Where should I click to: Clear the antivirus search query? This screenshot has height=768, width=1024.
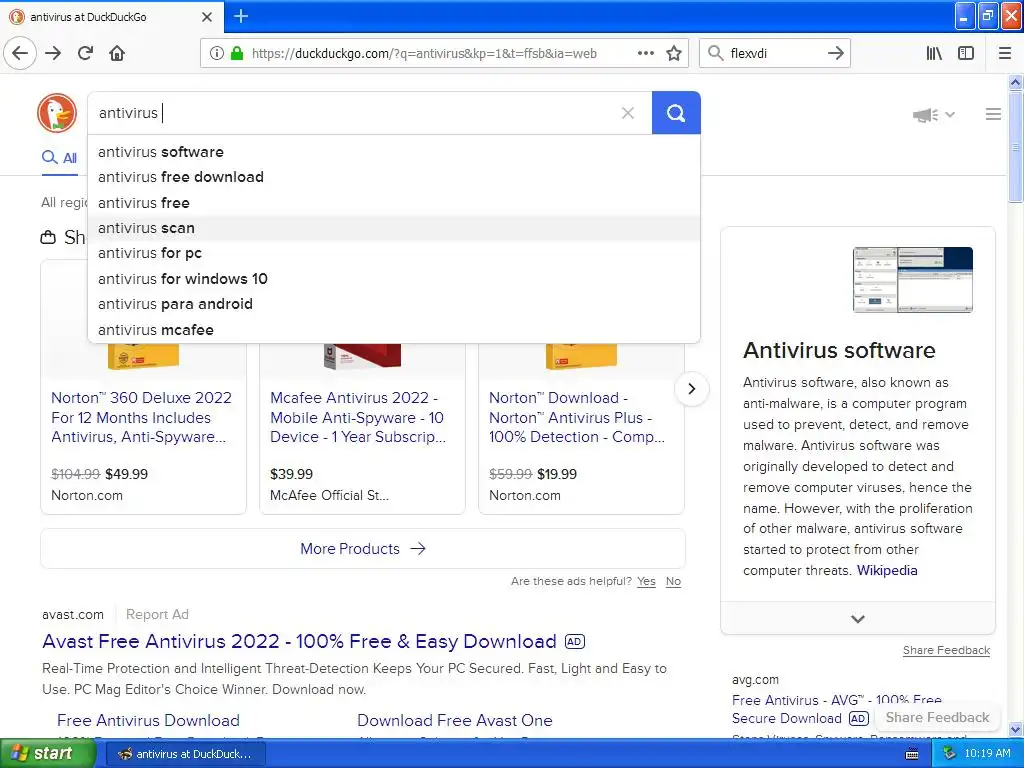628,113
